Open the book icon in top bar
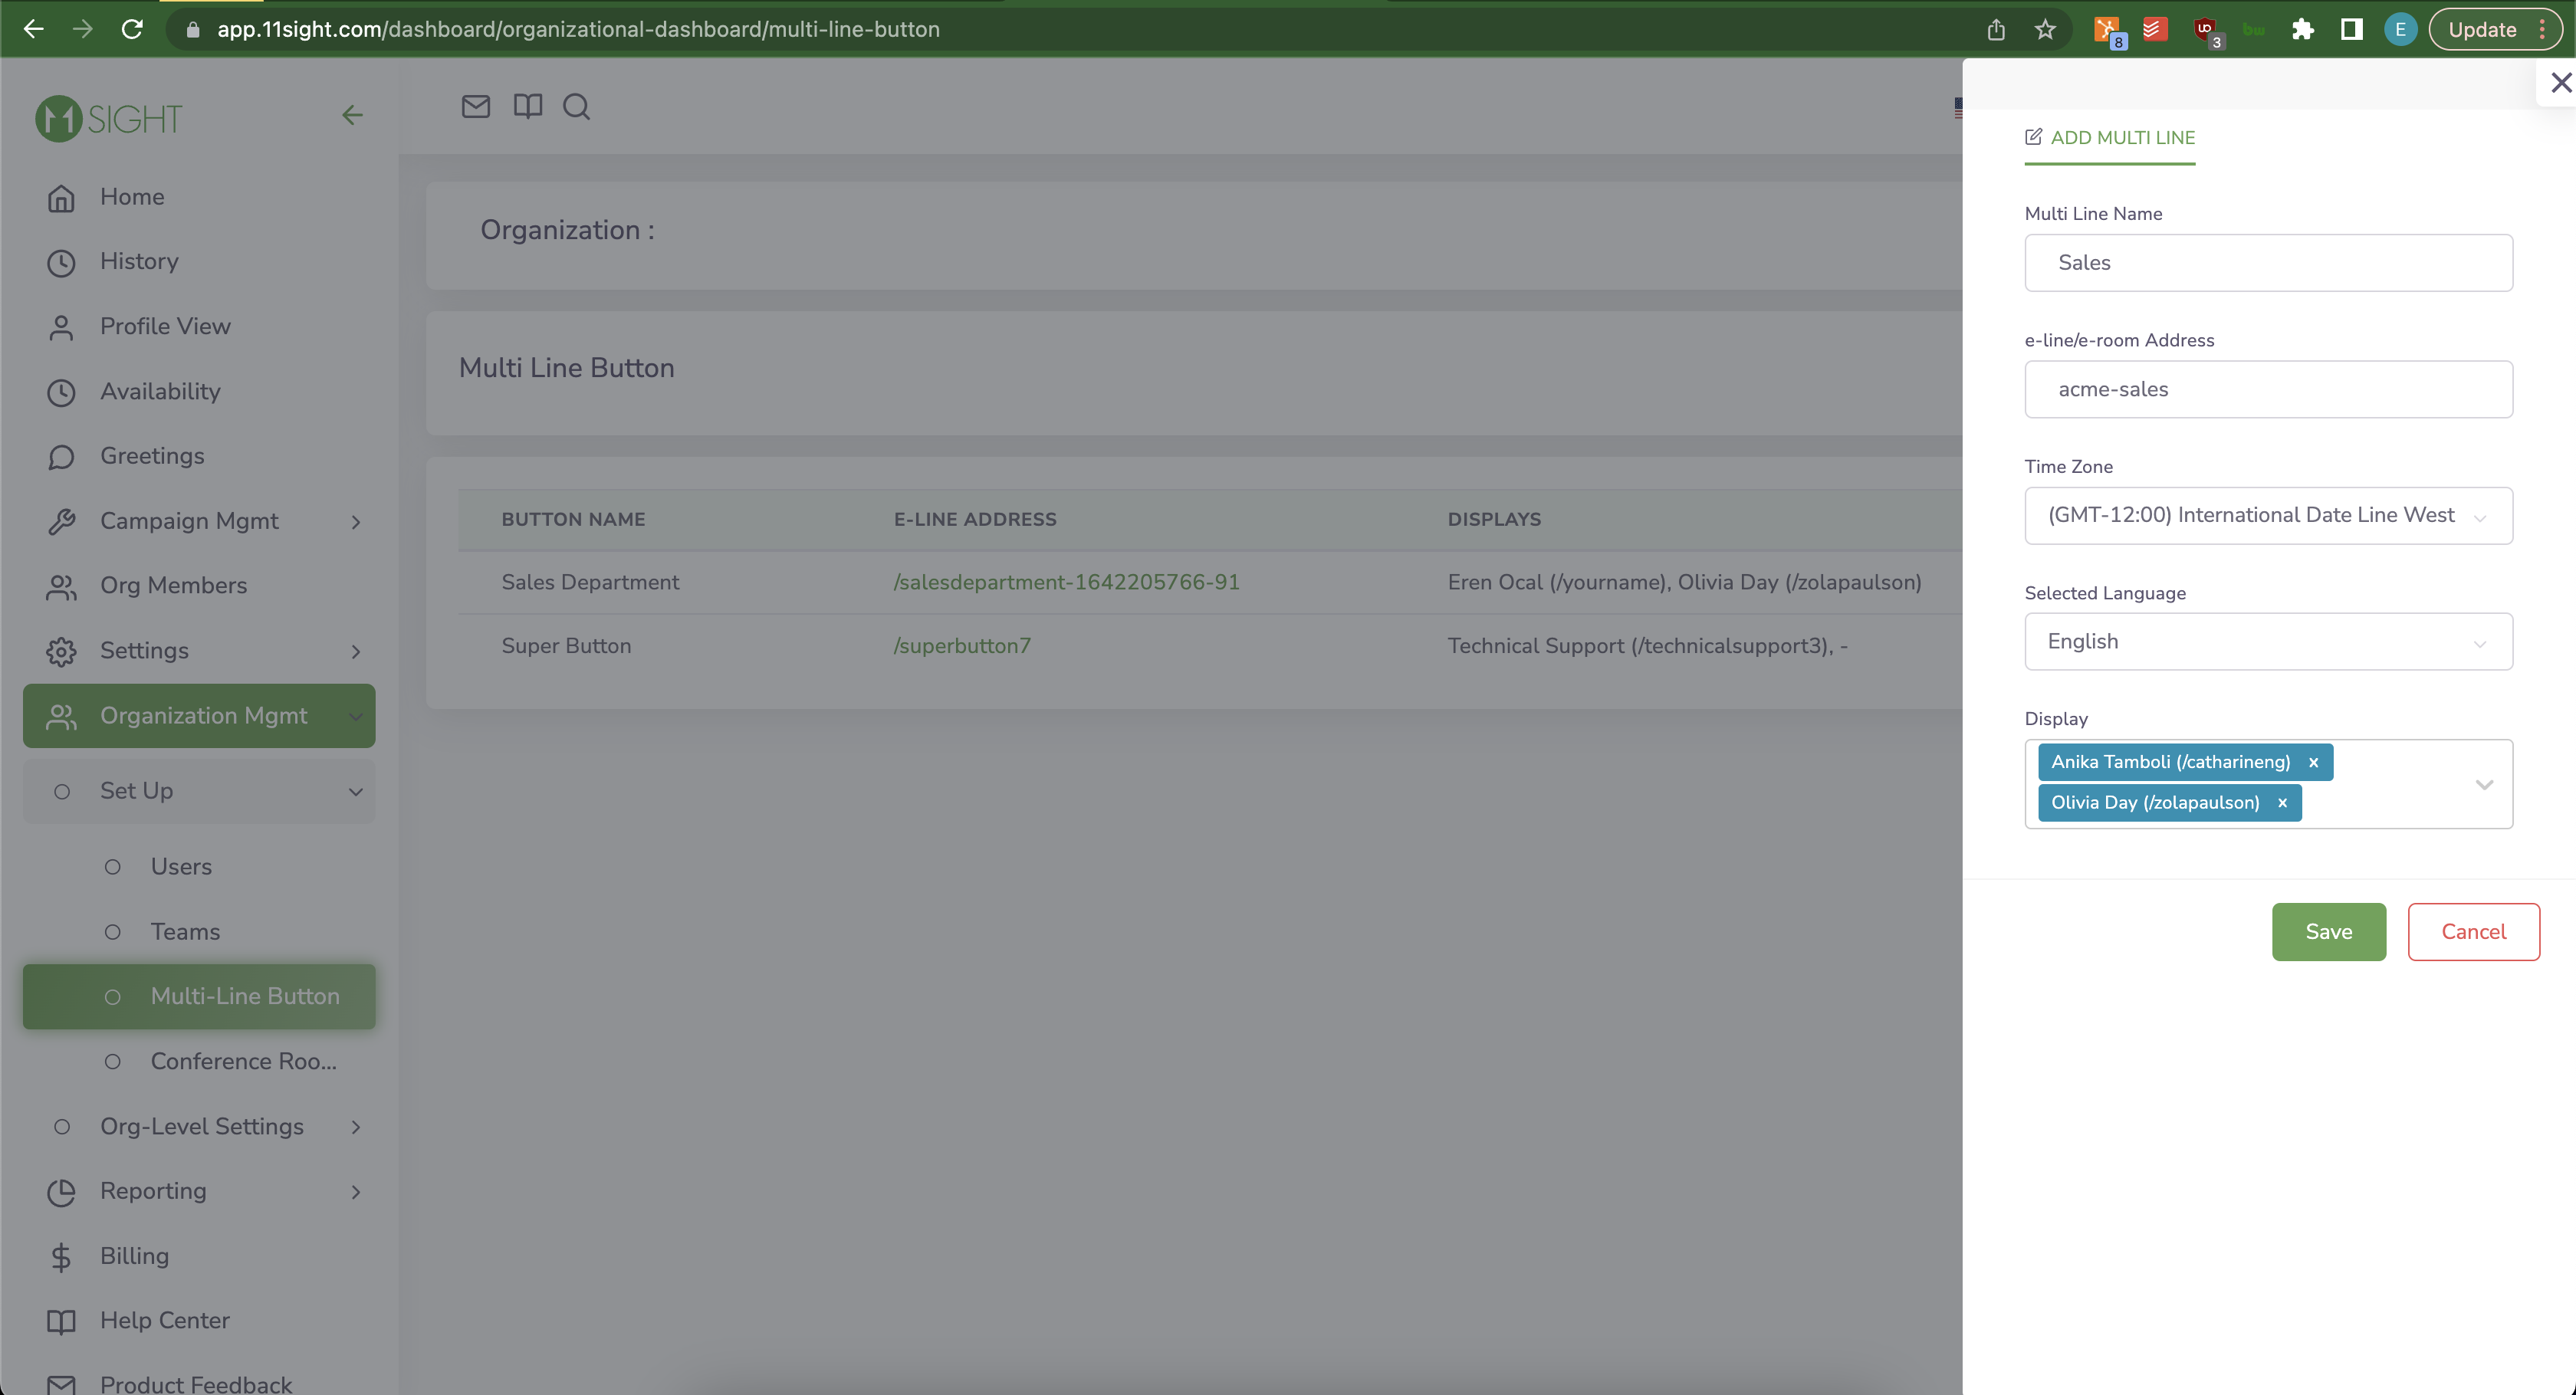This screenshot has width=2576, height=1395. tap(528, 106)
